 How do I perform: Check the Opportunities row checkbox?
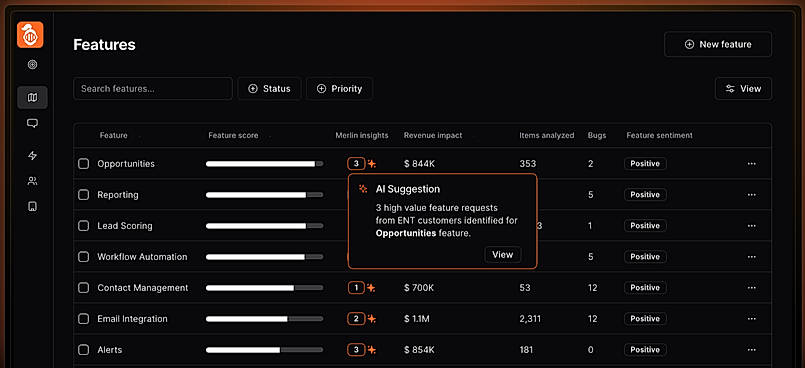pos(83,164)
